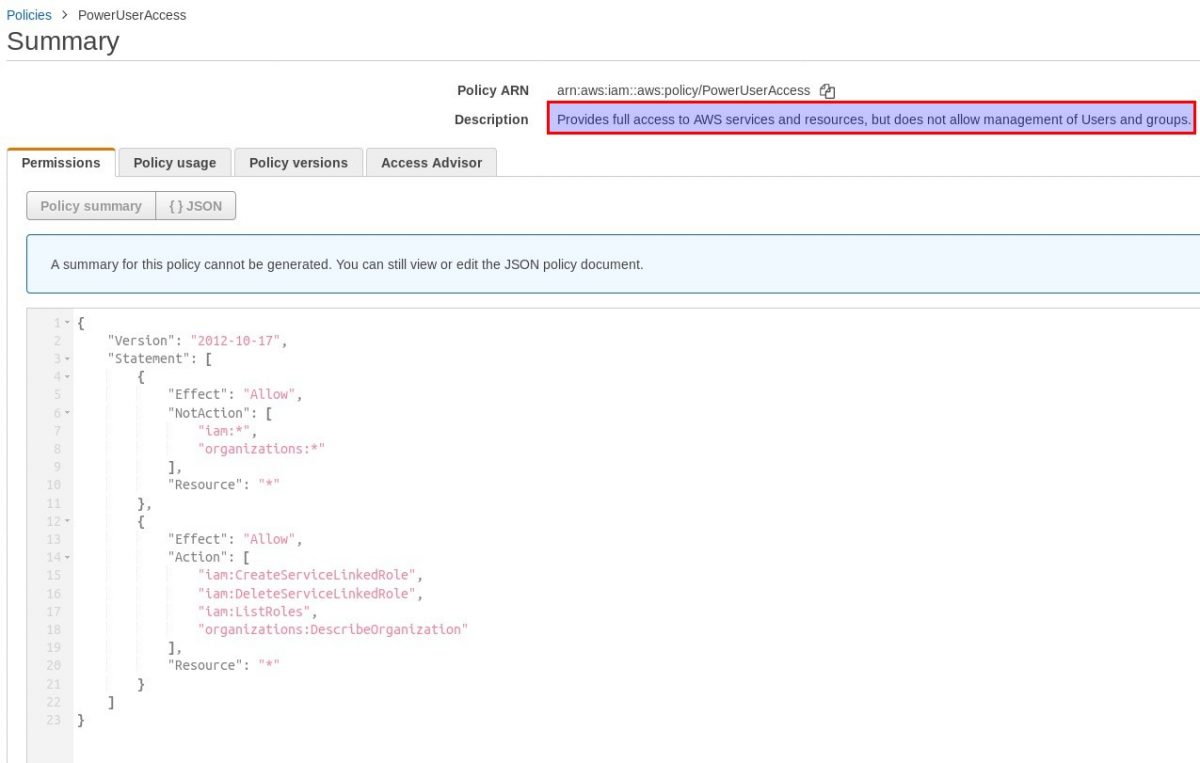Collapse the Statement array fold arrow on line 3

pos(68,359)
